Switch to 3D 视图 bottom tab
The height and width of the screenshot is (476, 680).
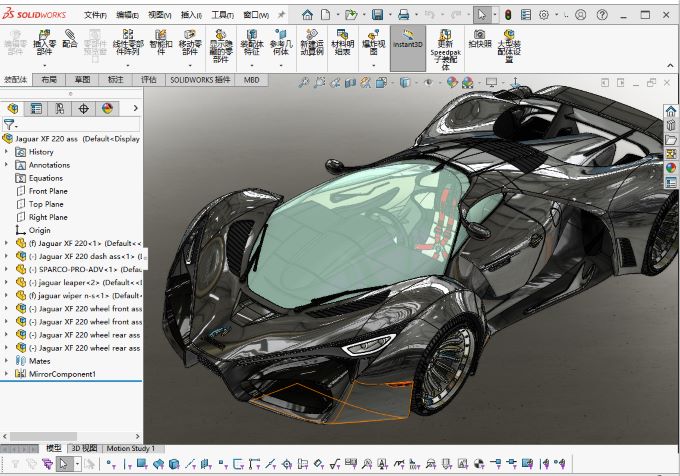(84, 448)
